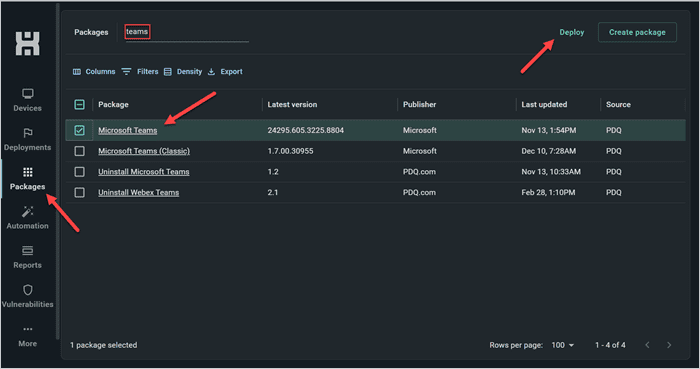The width and height of the screenshot is (700, 369).
Task: Check the Microsoft Teams (Classic) checkbox
Action: 79,151
